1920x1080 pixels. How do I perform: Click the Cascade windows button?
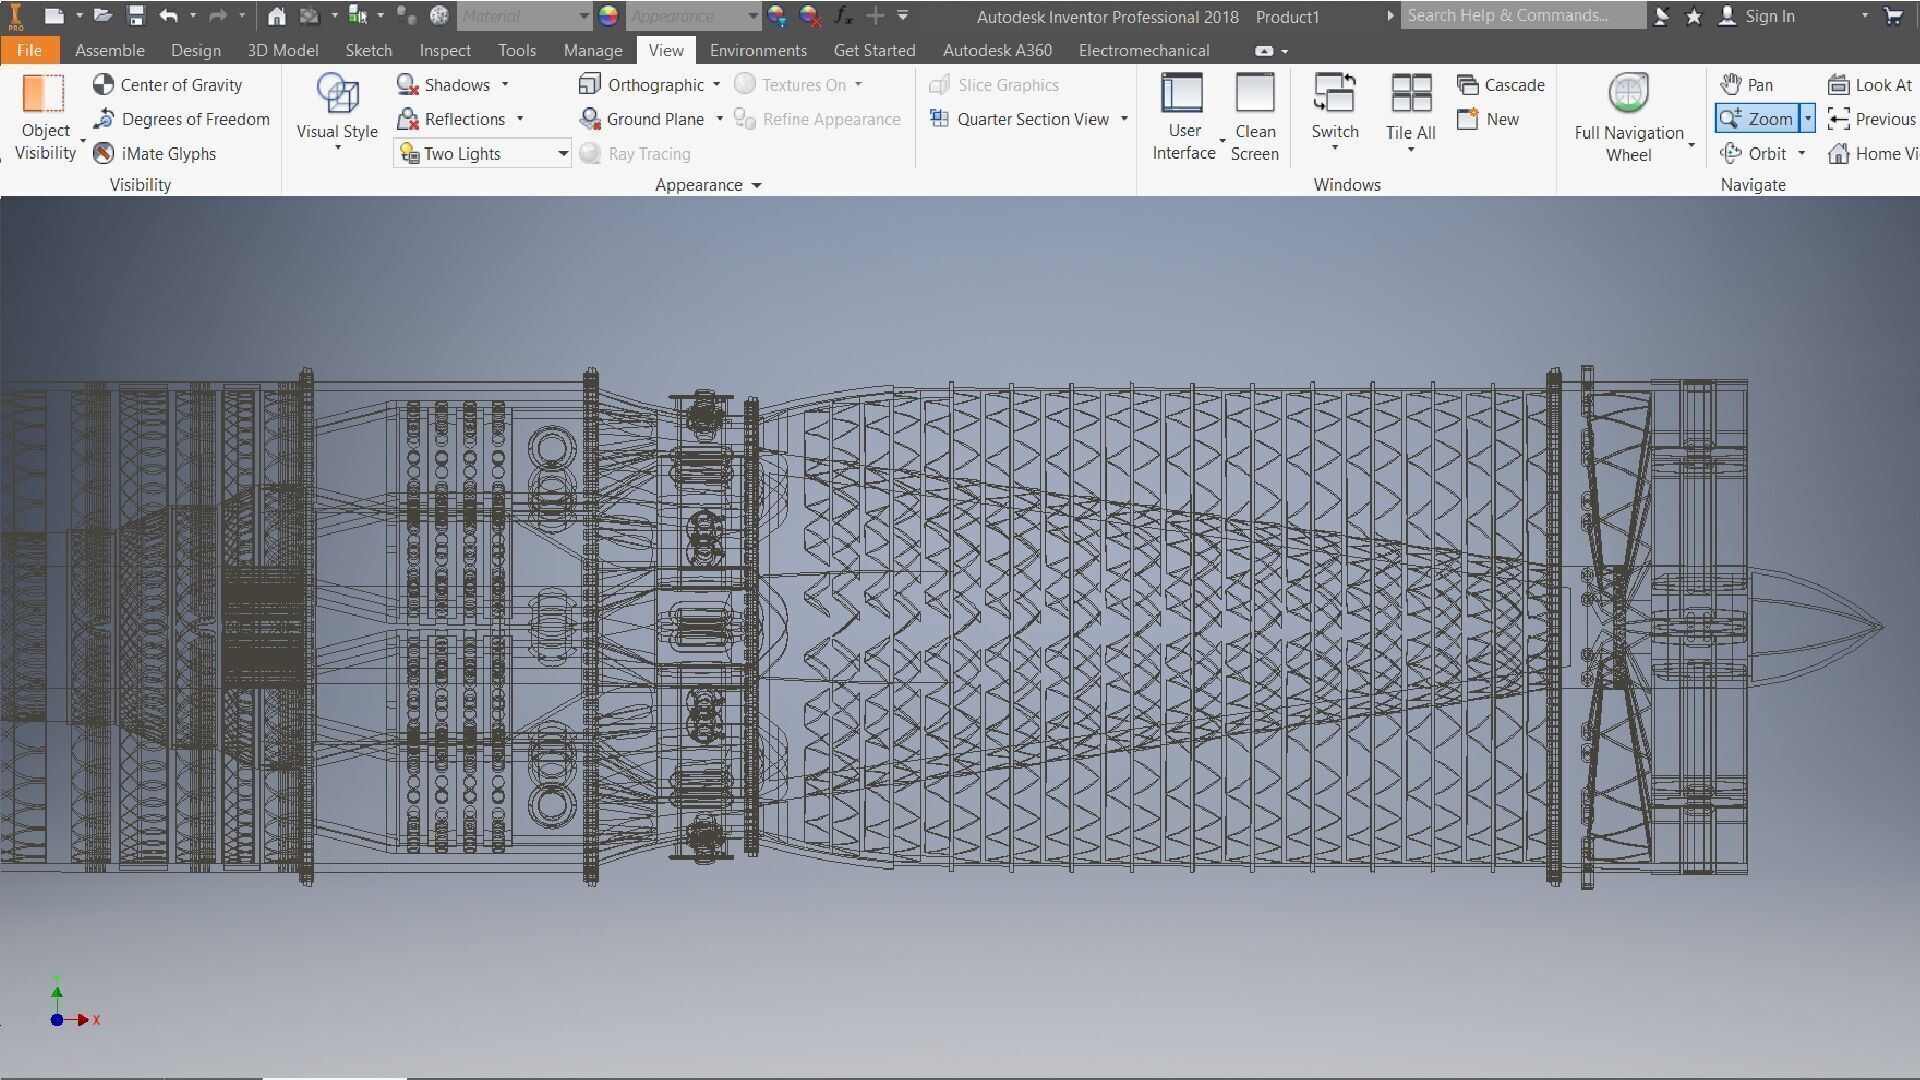pos(1501,85)
